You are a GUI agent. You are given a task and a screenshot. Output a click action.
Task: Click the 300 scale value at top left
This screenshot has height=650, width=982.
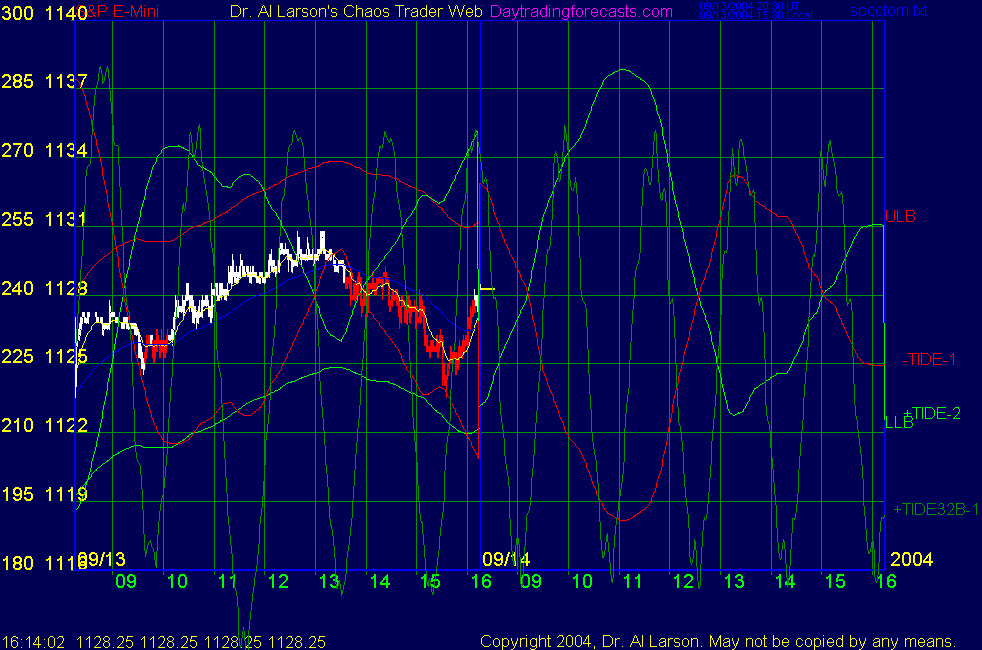point(18,12)
